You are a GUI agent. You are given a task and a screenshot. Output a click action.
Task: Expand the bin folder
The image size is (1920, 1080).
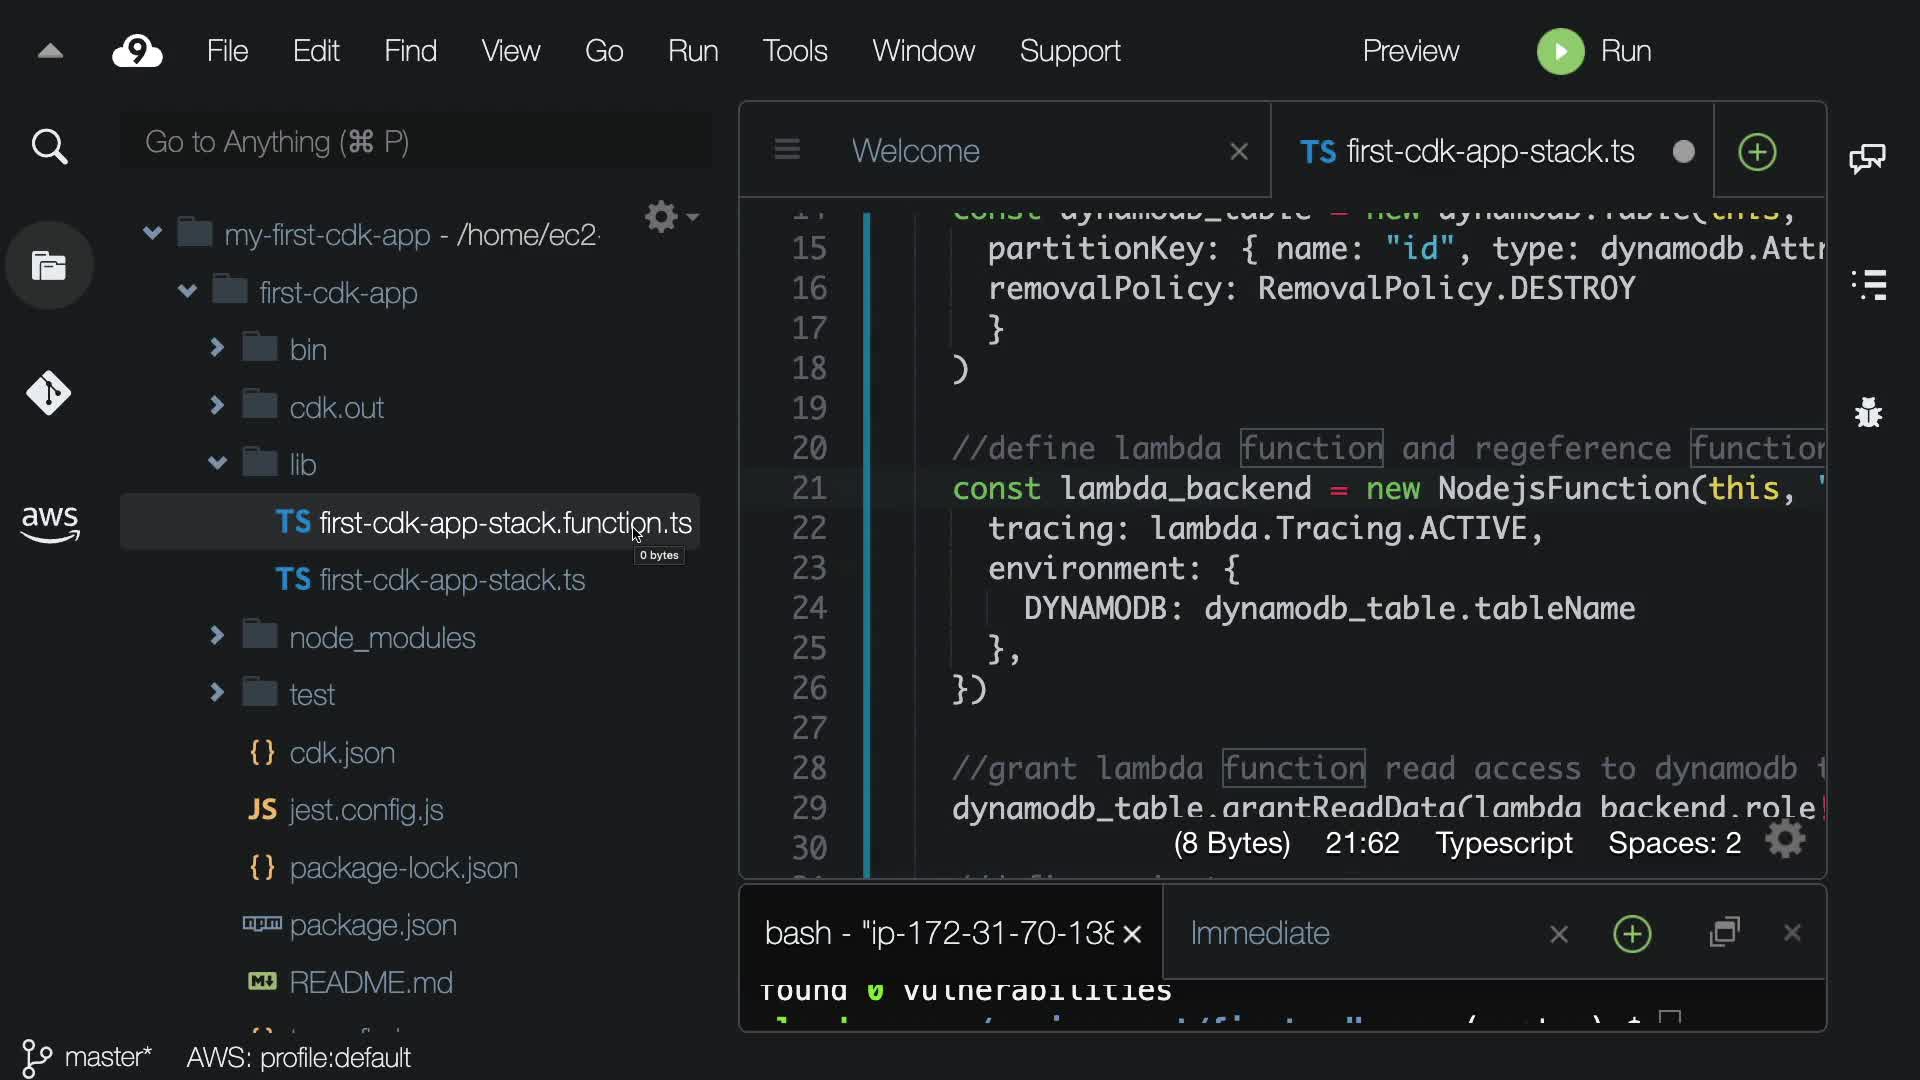(x=217, y=348)
